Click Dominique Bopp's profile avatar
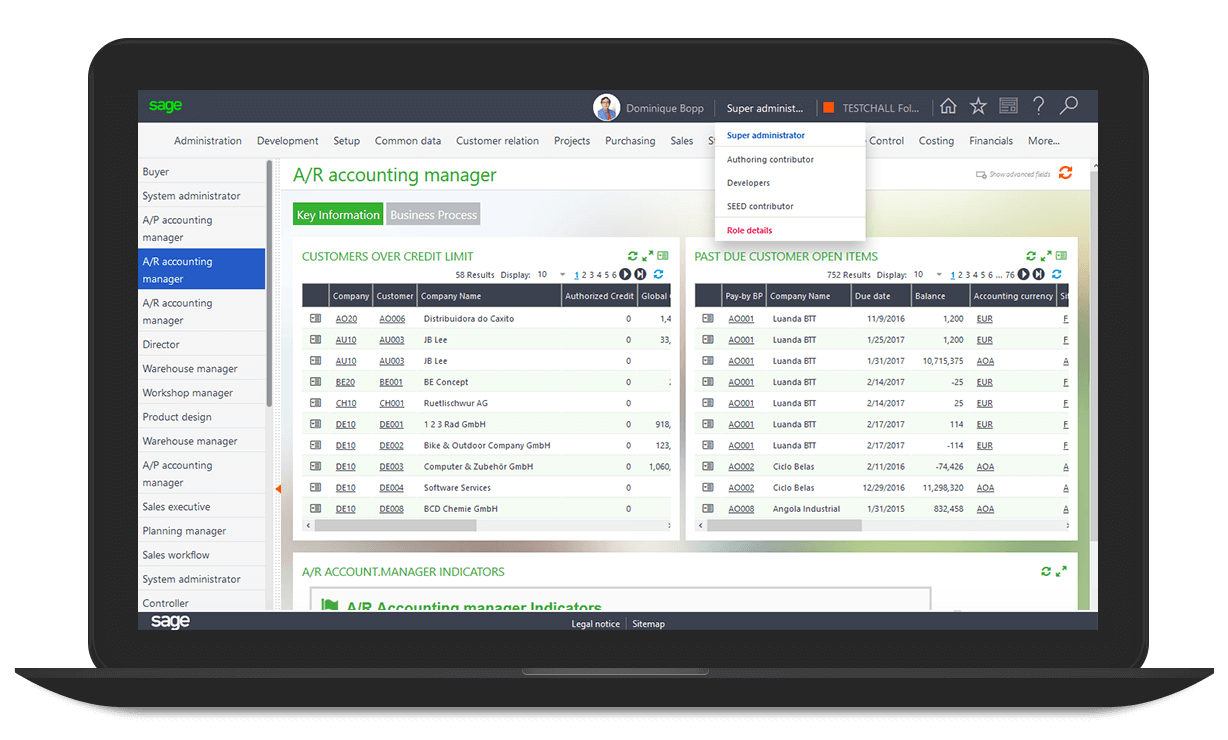The height and width of the screenshot is (740, 1228). (606, 108)
